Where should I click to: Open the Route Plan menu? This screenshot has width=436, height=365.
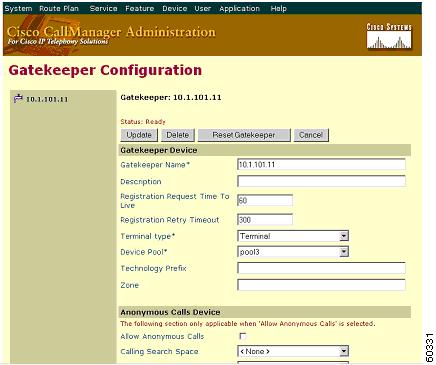pyautogui.click(x=59, y=8)
